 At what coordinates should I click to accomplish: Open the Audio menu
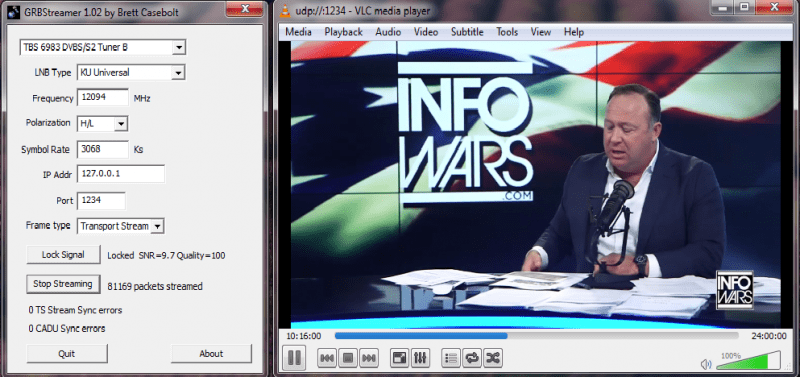(388, 32)
